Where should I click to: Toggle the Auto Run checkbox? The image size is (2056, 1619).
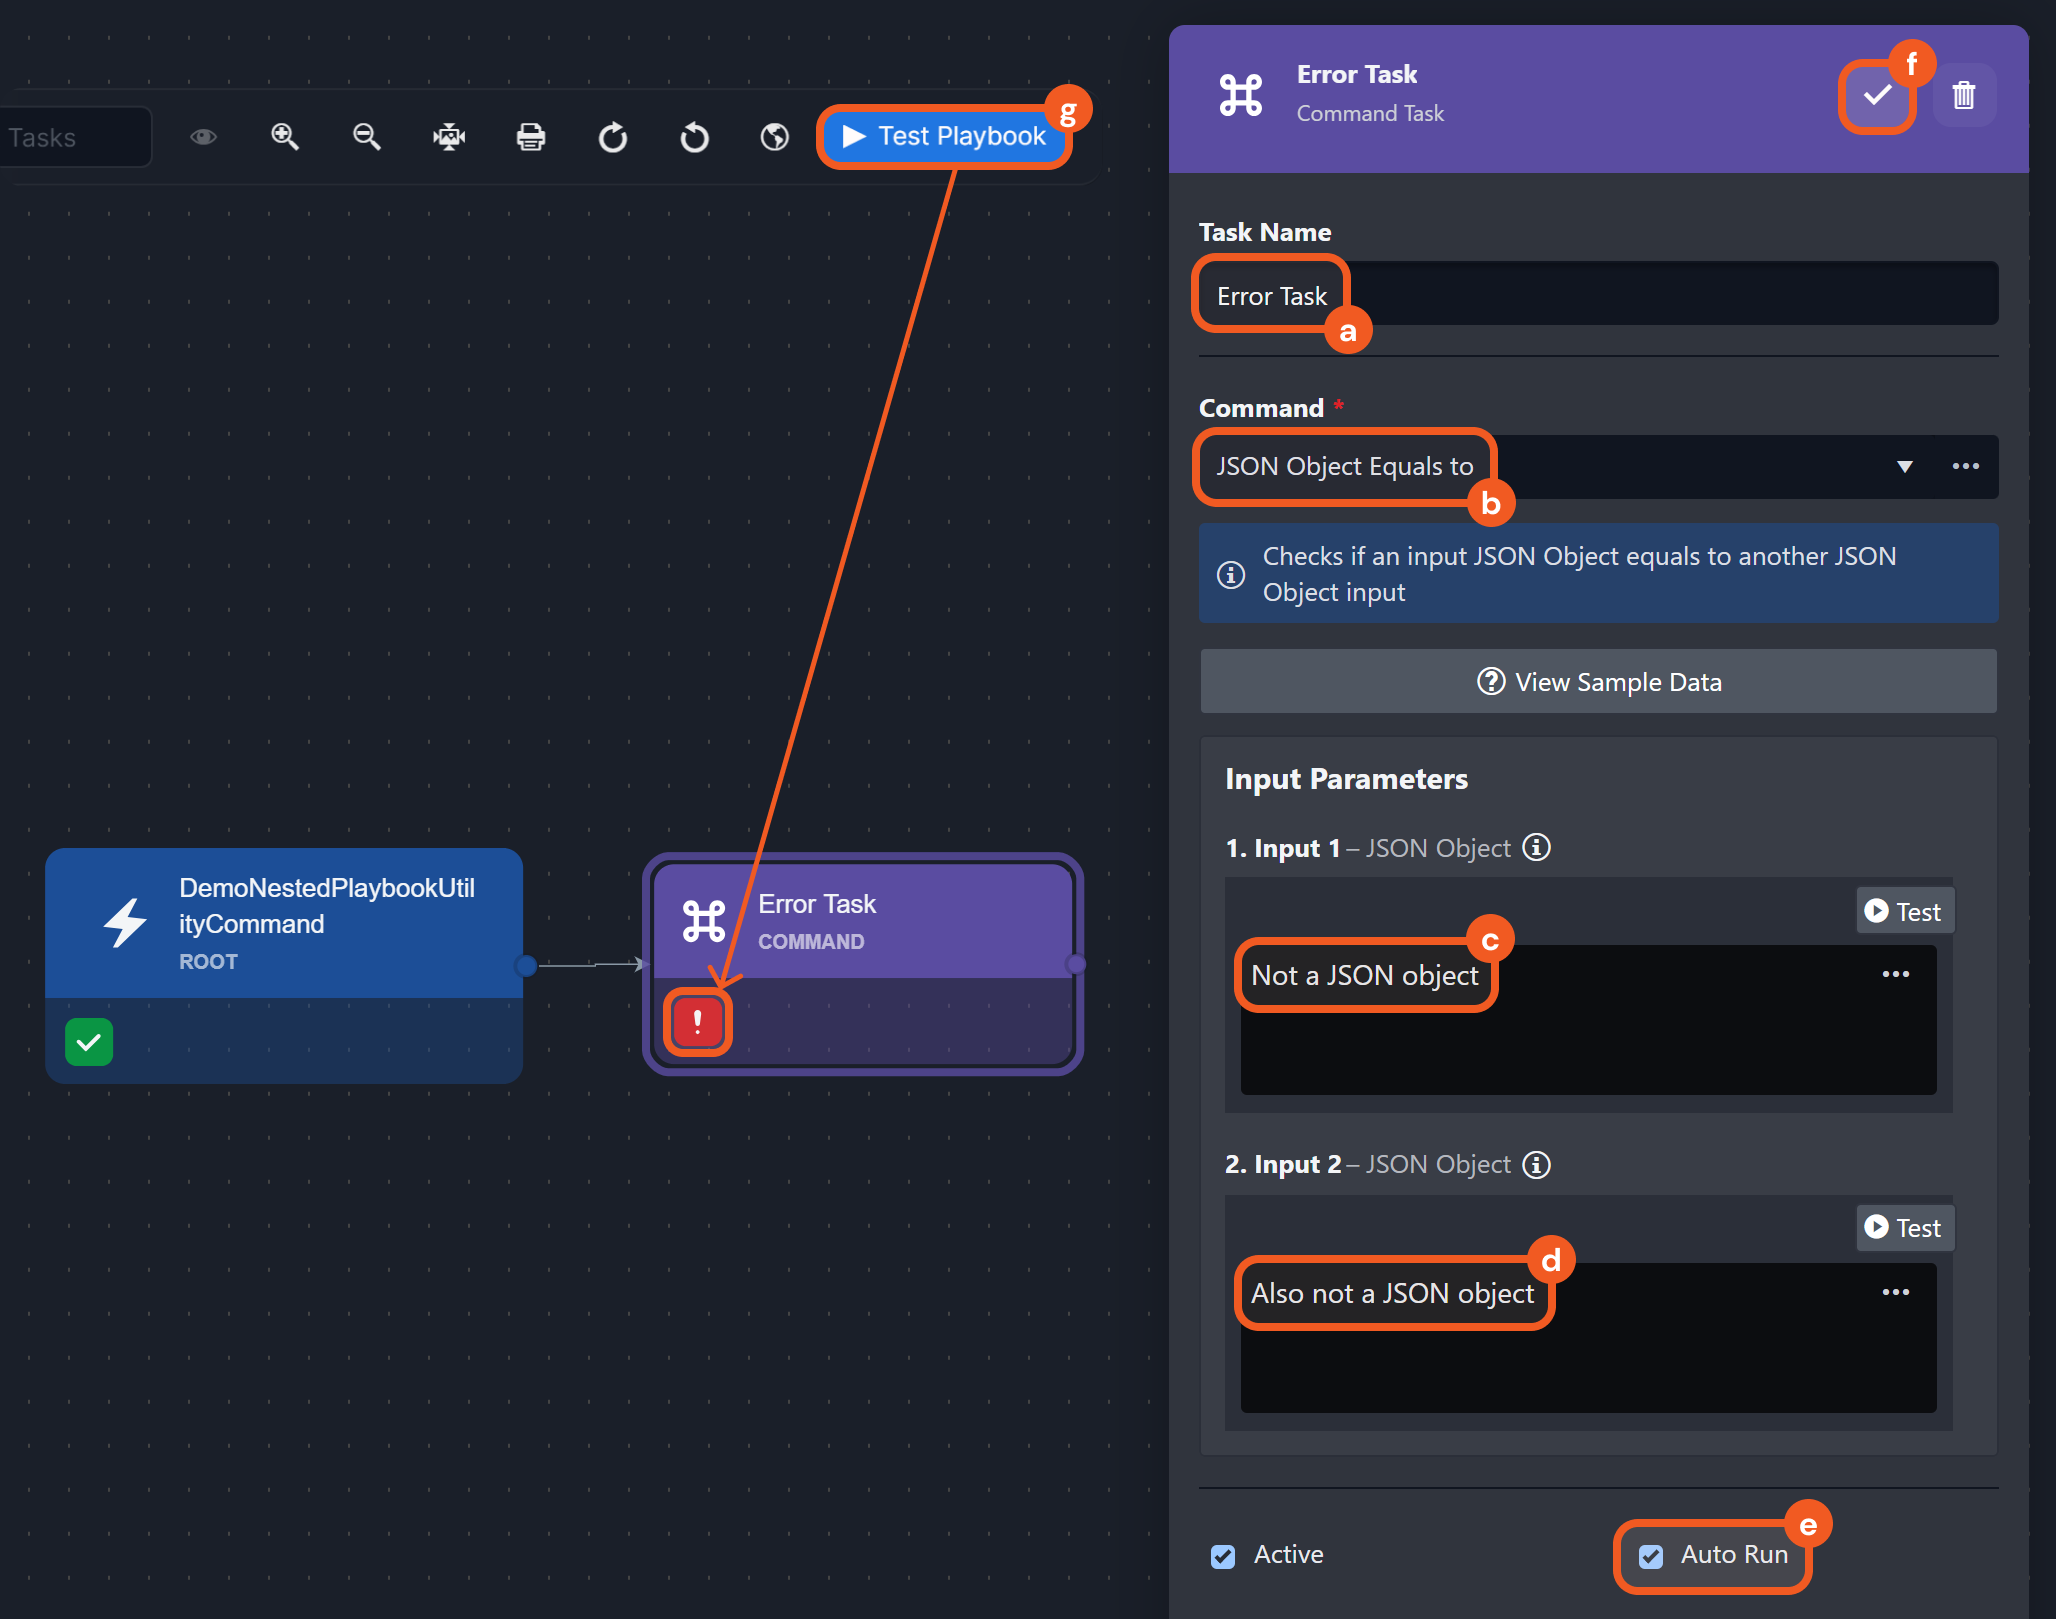pos(1651,1556)
